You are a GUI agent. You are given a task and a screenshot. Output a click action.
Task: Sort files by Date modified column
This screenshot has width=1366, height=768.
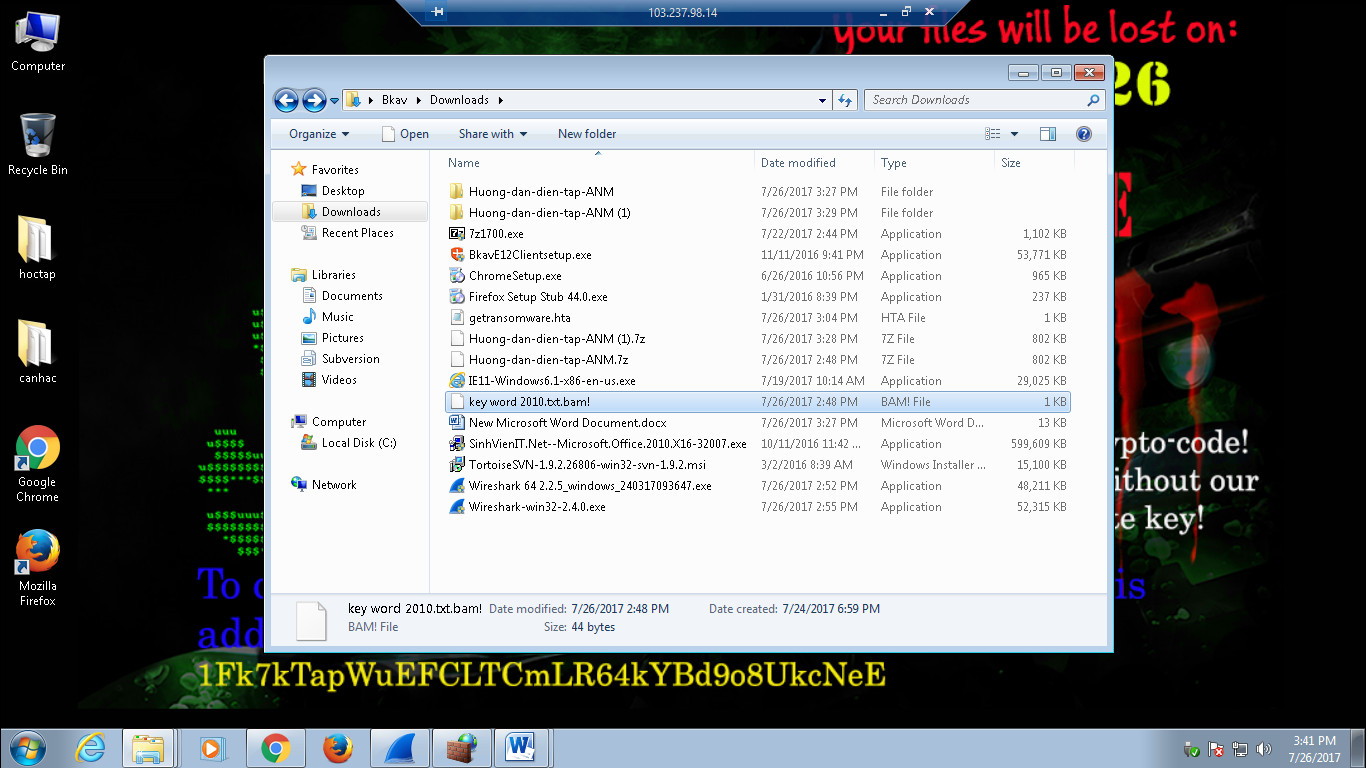814,163
